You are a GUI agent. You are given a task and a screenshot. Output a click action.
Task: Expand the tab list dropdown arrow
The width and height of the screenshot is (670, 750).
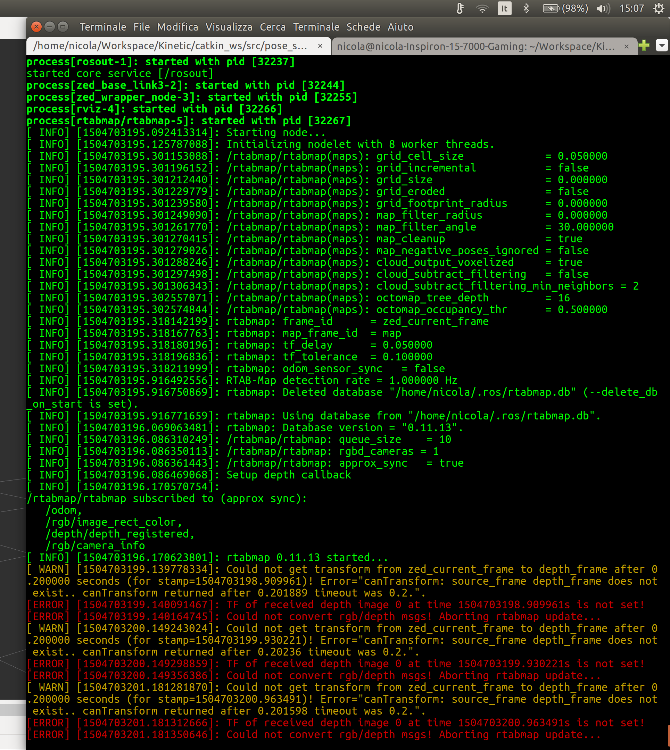coord(661,46)
